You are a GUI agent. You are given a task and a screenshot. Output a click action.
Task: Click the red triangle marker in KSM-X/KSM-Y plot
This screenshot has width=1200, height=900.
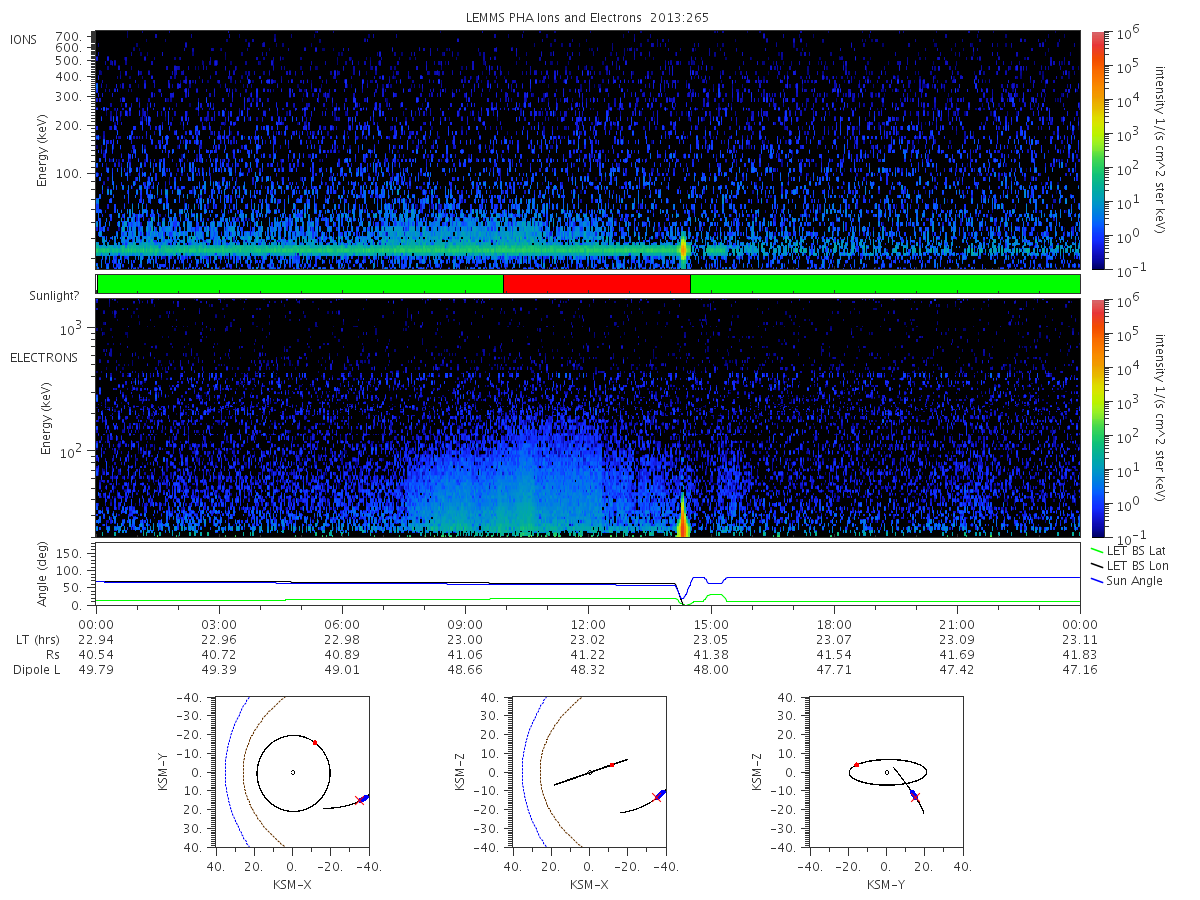(315, 742)
